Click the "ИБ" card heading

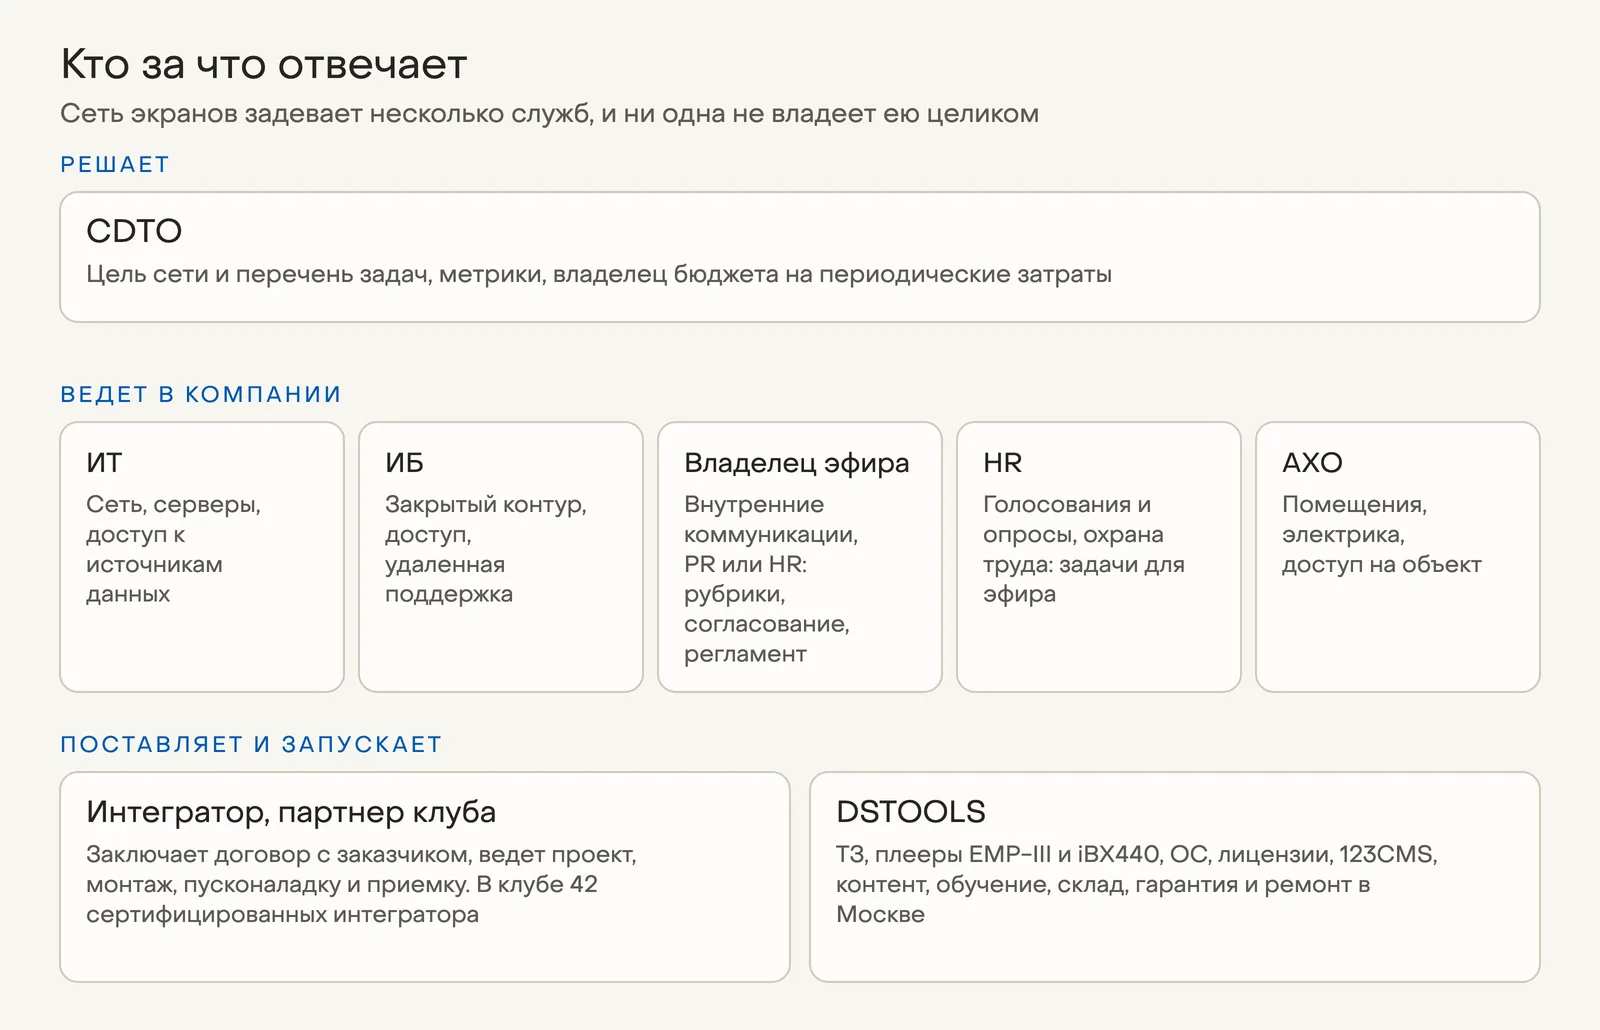404,463
